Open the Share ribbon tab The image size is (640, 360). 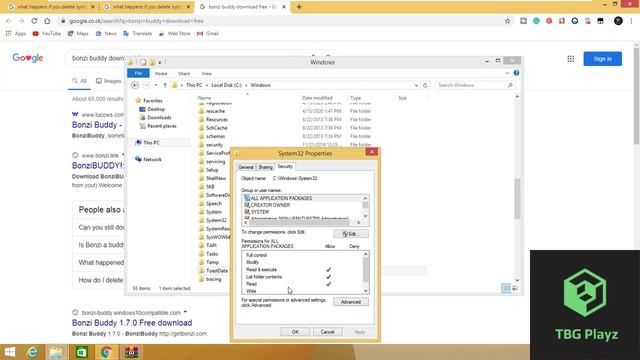[x=184, y=73]
